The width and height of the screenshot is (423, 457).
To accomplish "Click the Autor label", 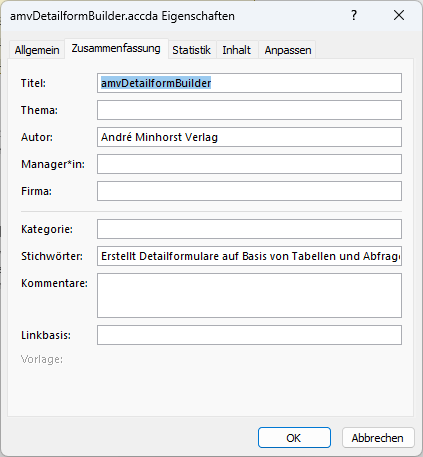I will tap(37, 137).
